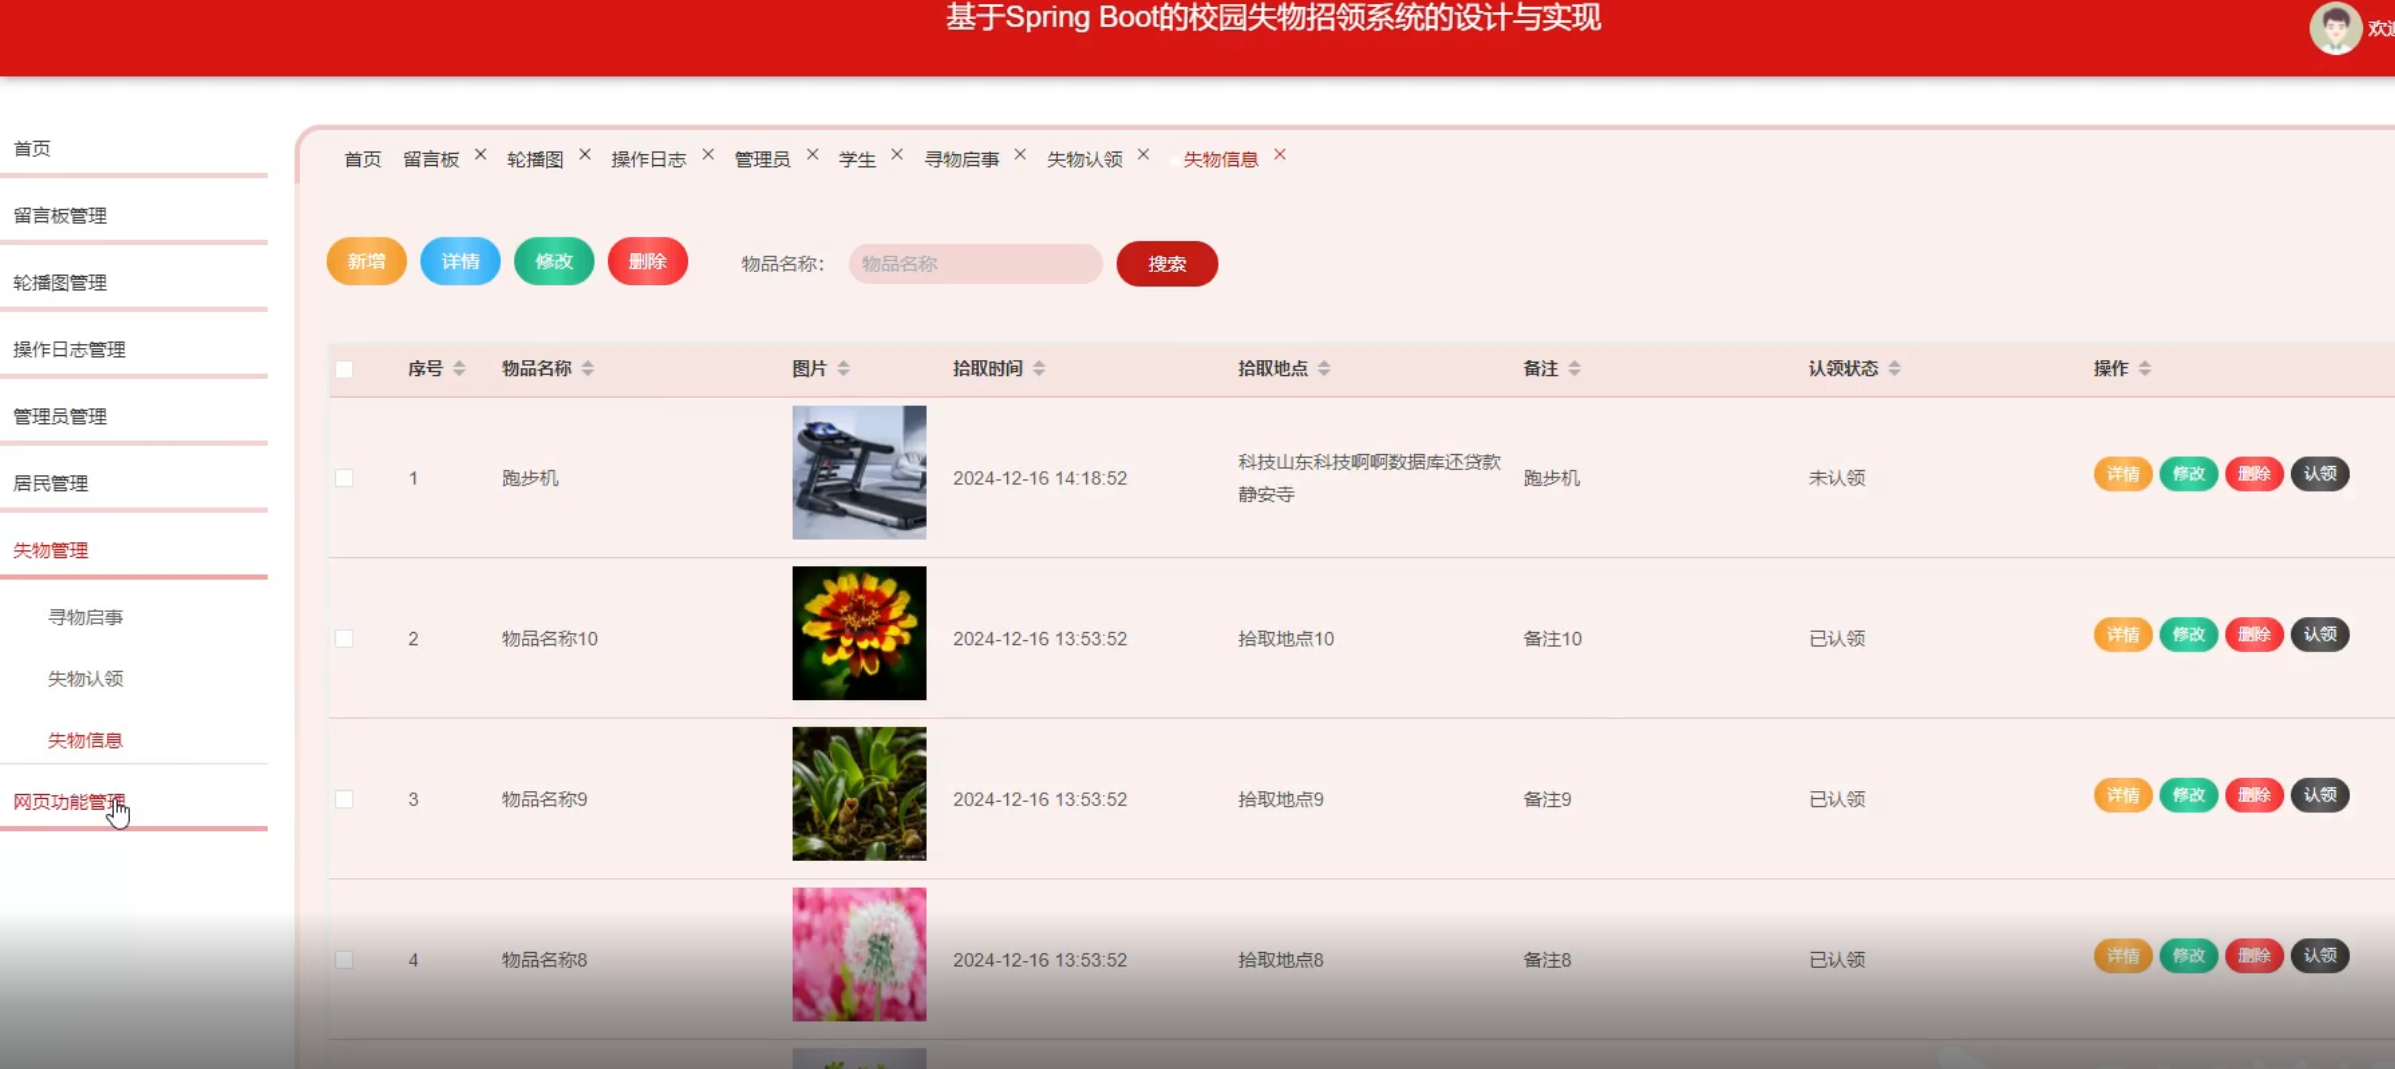Close the 轮播图 tab with X icon
The height and width of the screenshot is (1069, 2395).
click(x=585, y=155)
